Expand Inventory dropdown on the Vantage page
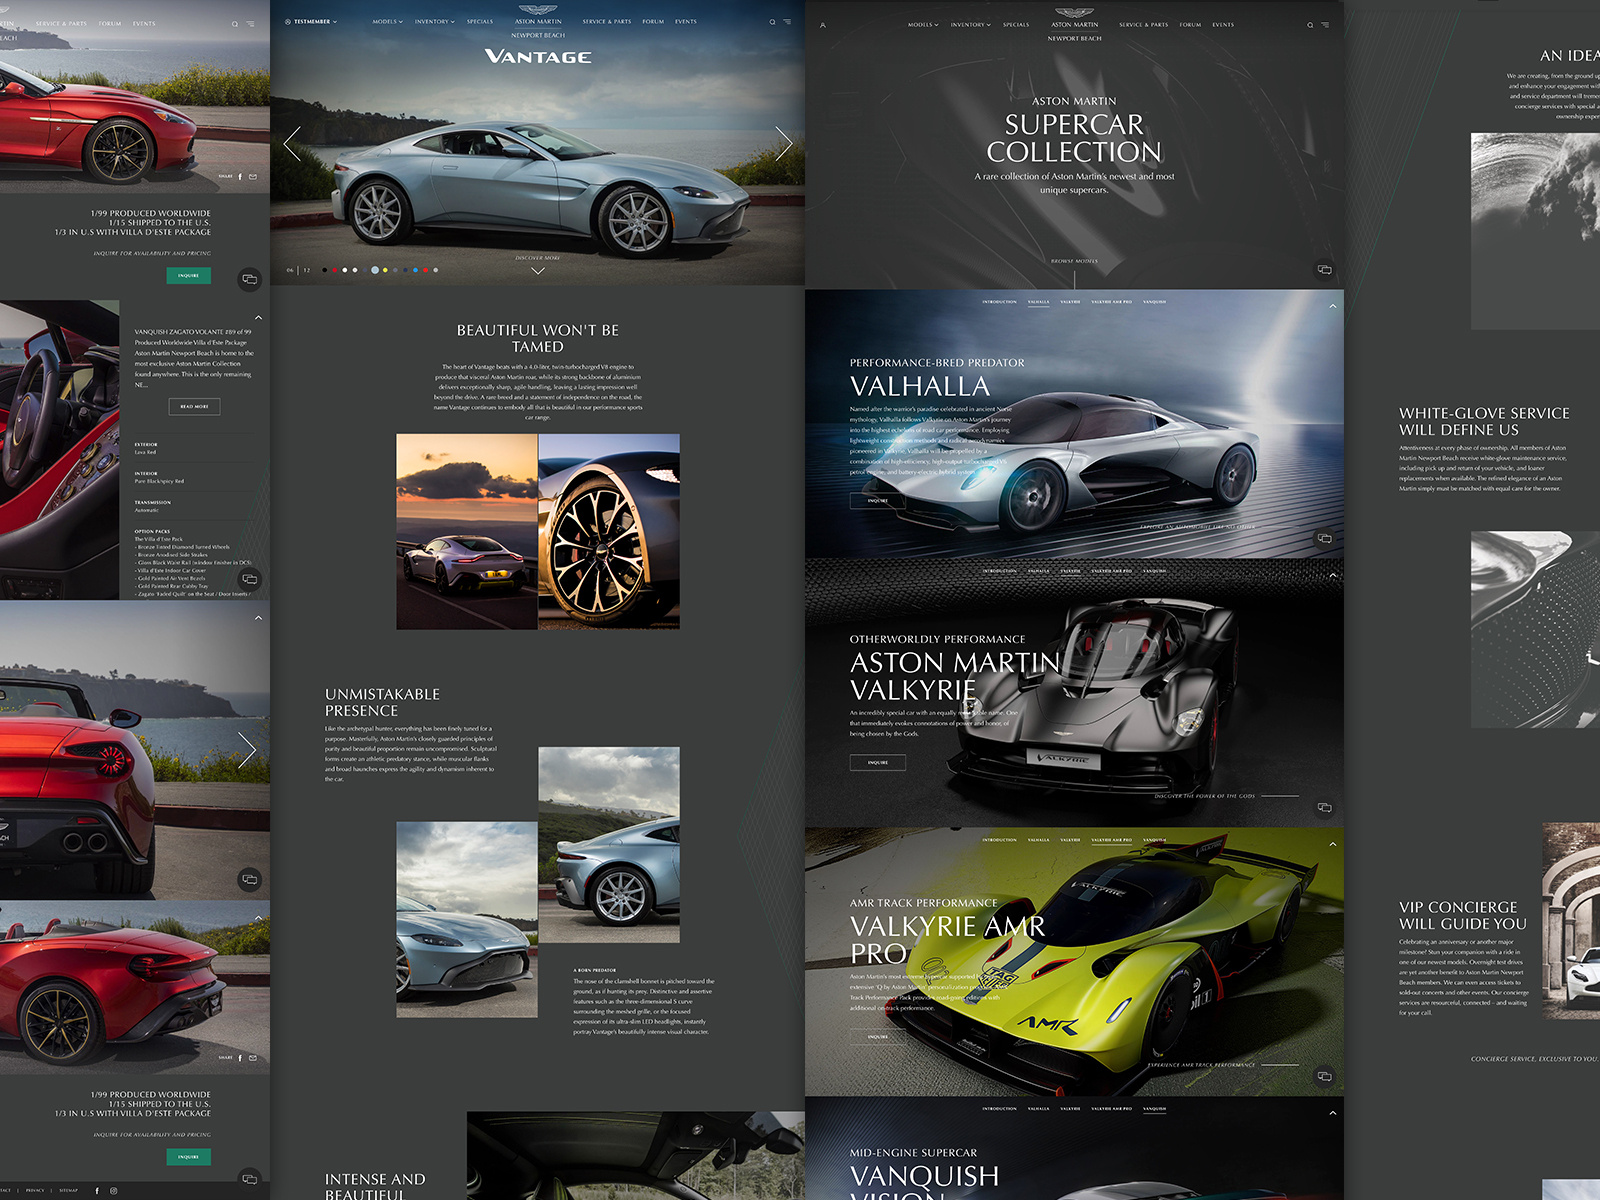The image size is (1600, 1200). click(x=435, y=22)
